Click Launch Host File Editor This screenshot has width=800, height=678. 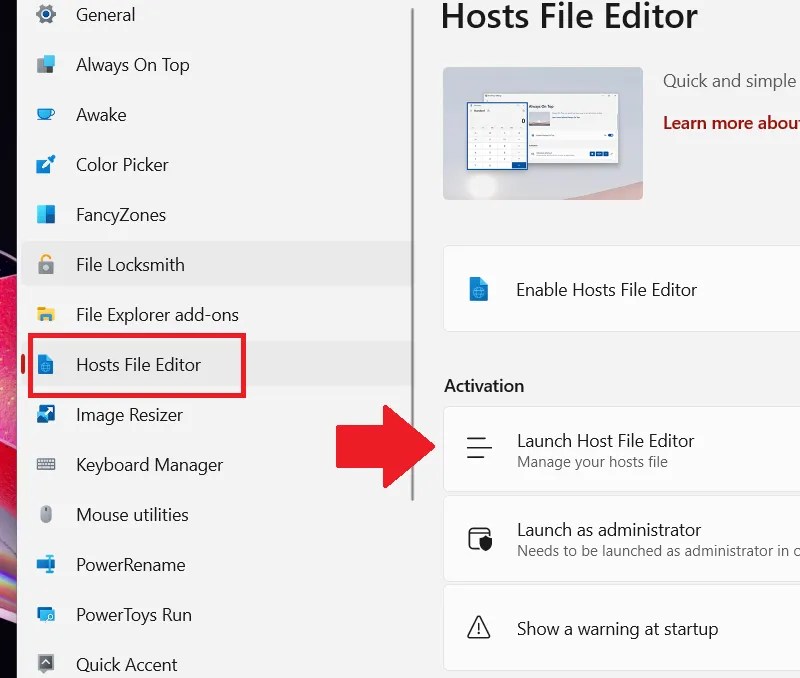coord(606,439)
